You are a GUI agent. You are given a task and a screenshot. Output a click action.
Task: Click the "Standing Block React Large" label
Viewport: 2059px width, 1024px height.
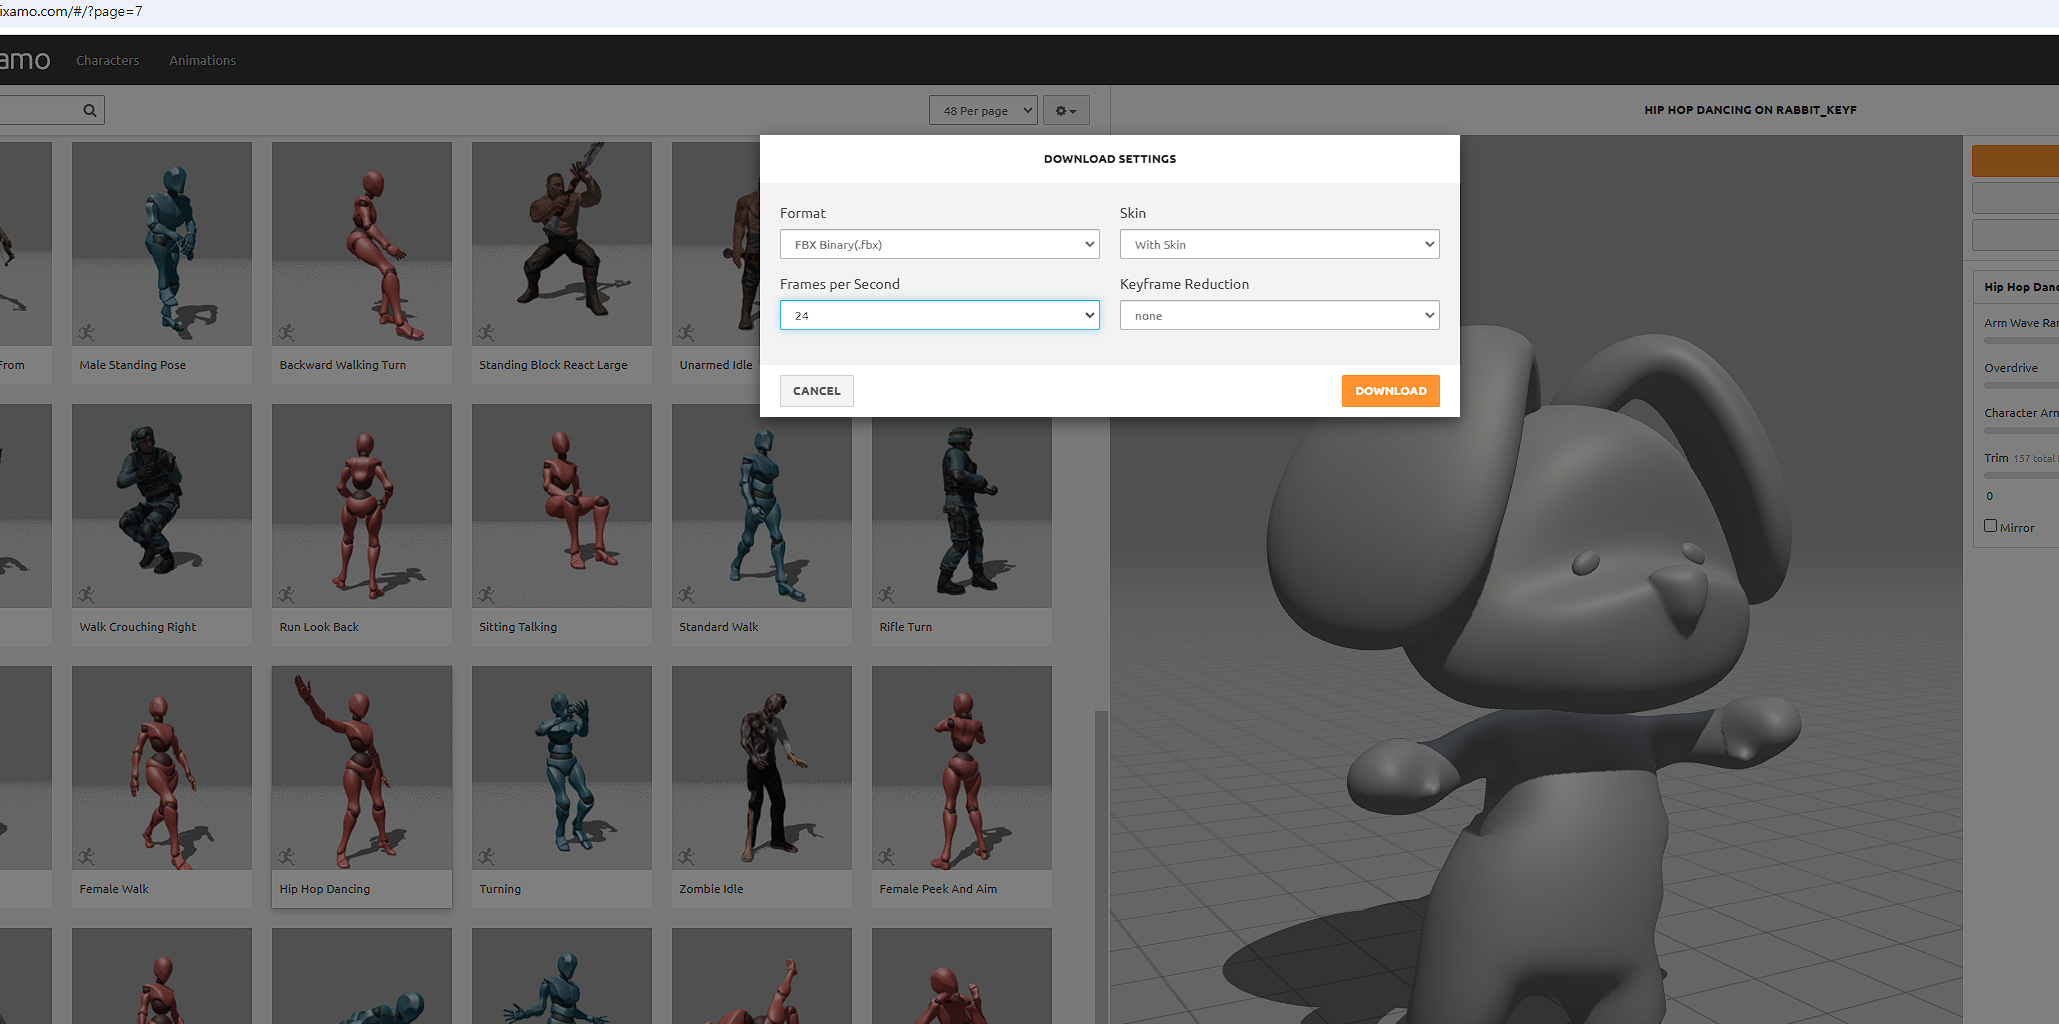(553, 365)
